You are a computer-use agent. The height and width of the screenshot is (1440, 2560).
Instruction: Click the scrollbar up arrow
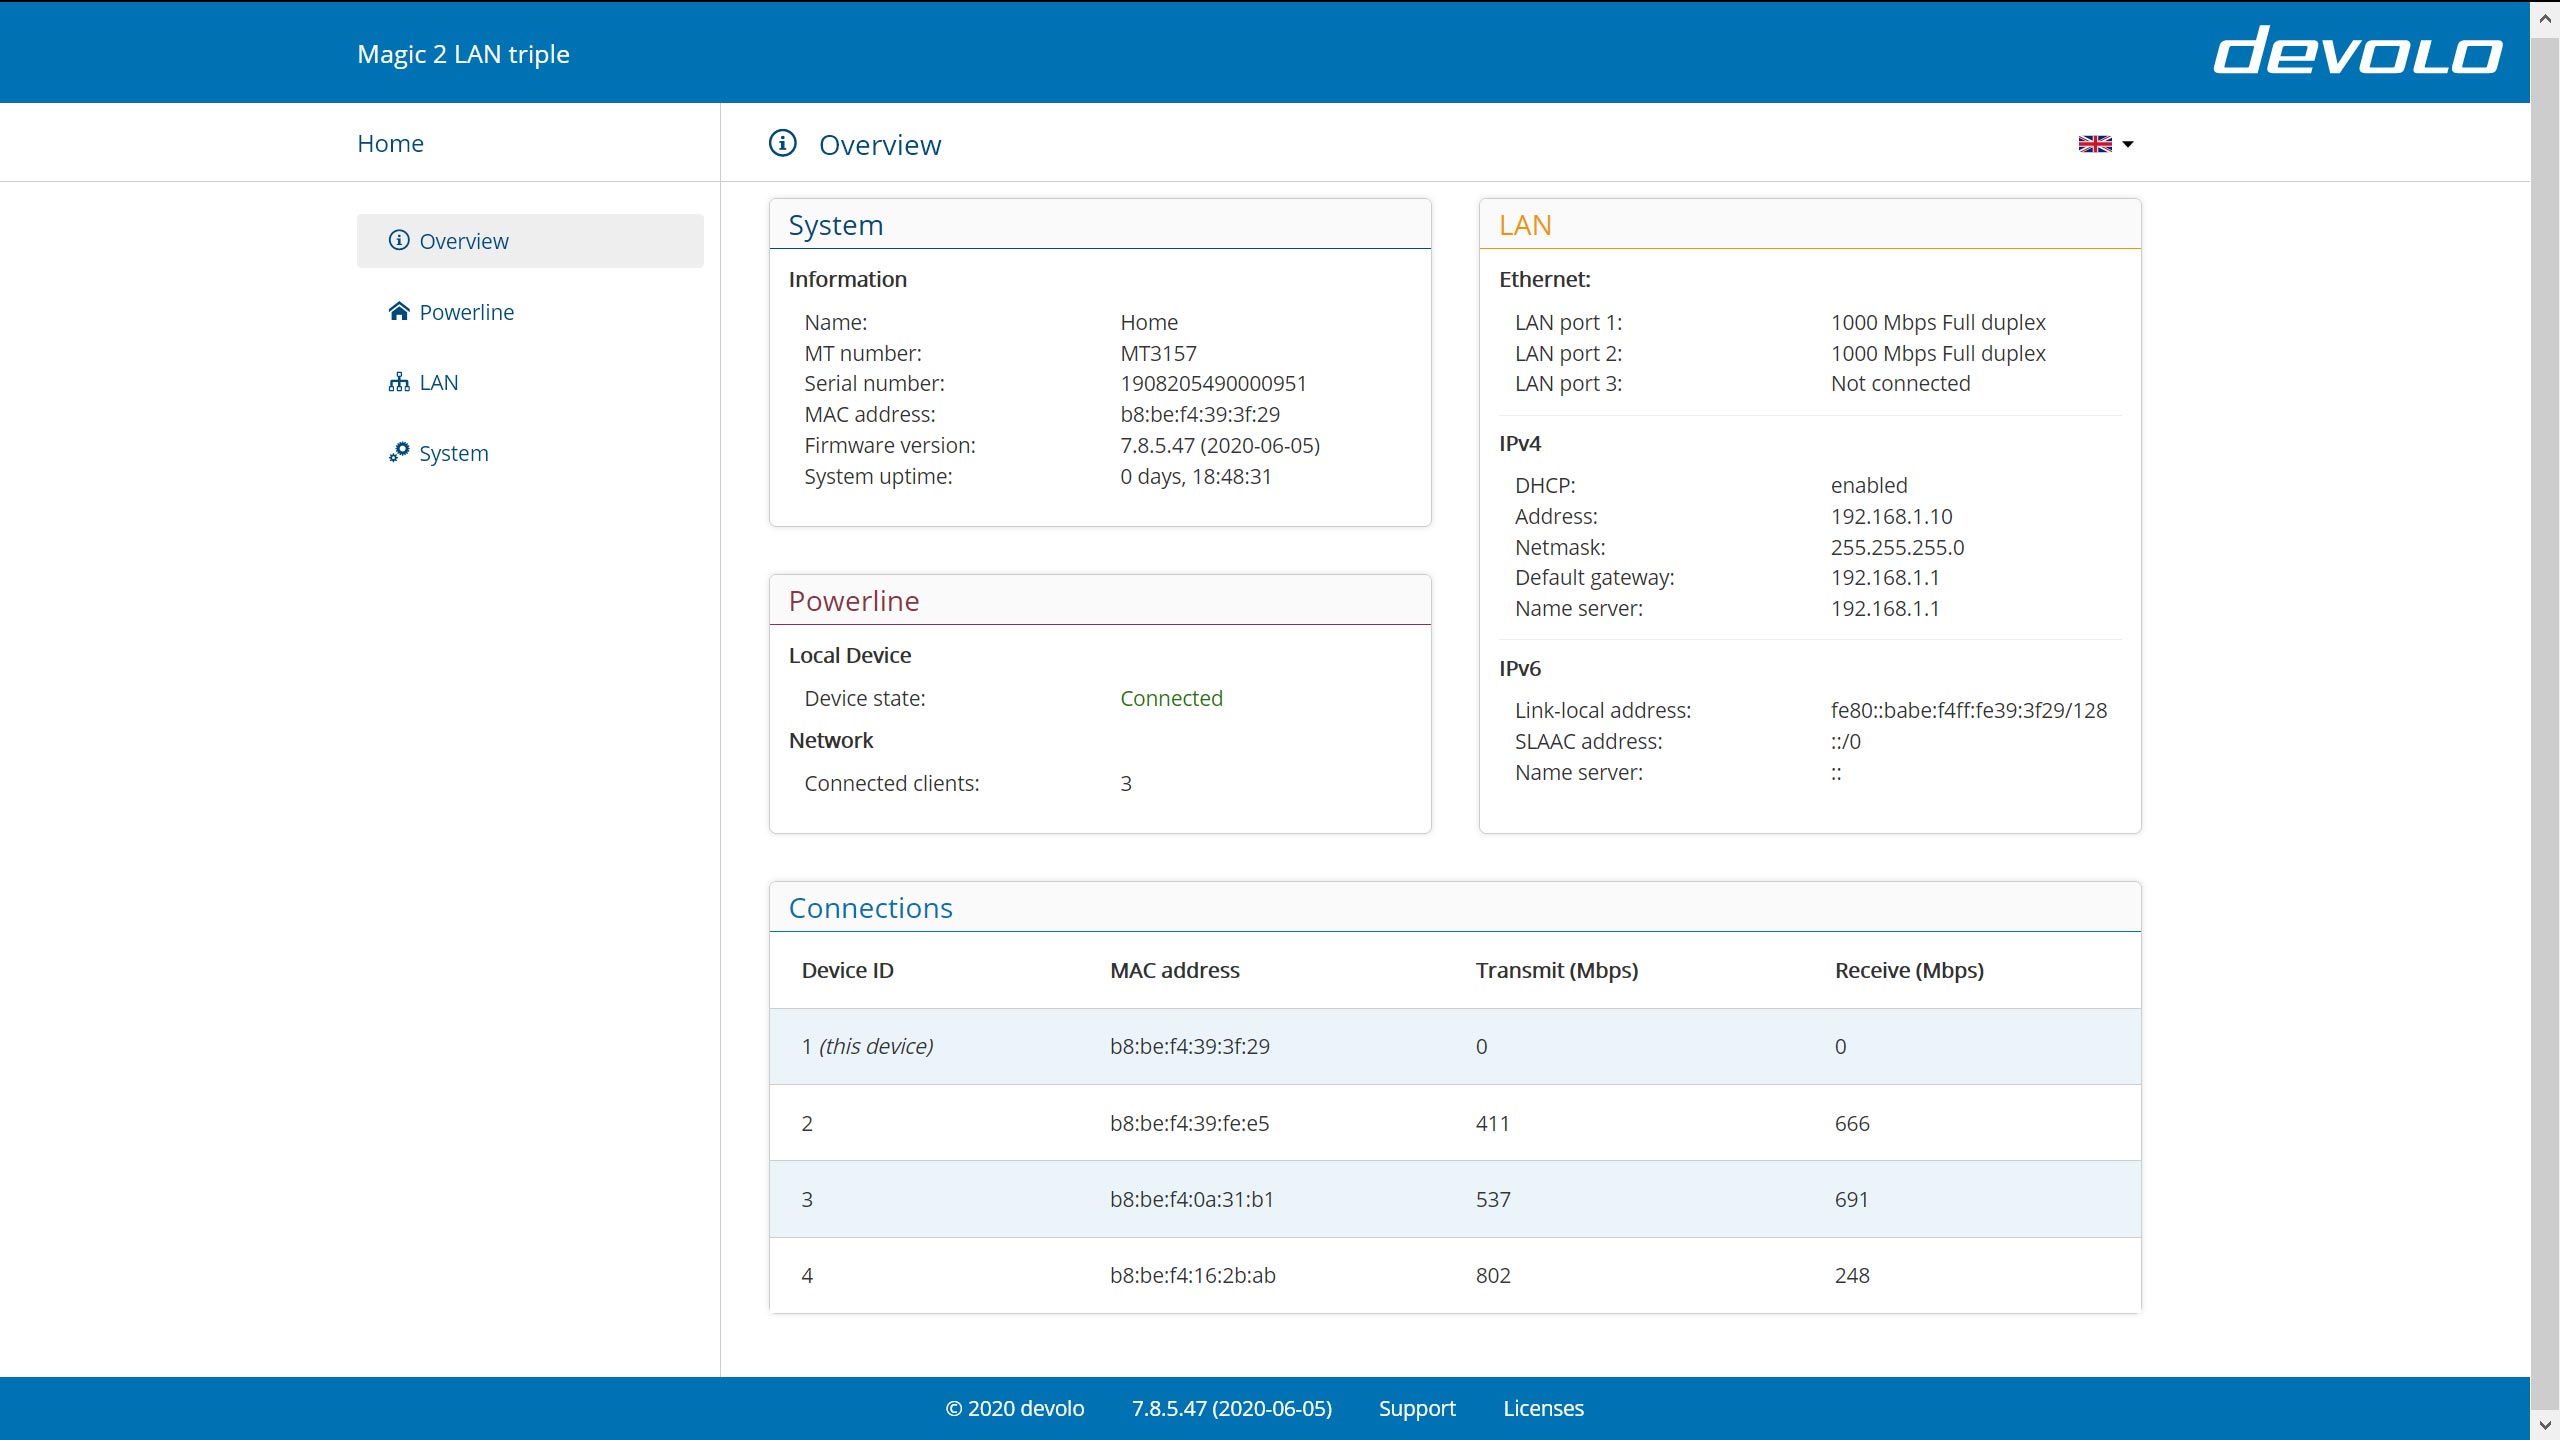(2545, 19)
